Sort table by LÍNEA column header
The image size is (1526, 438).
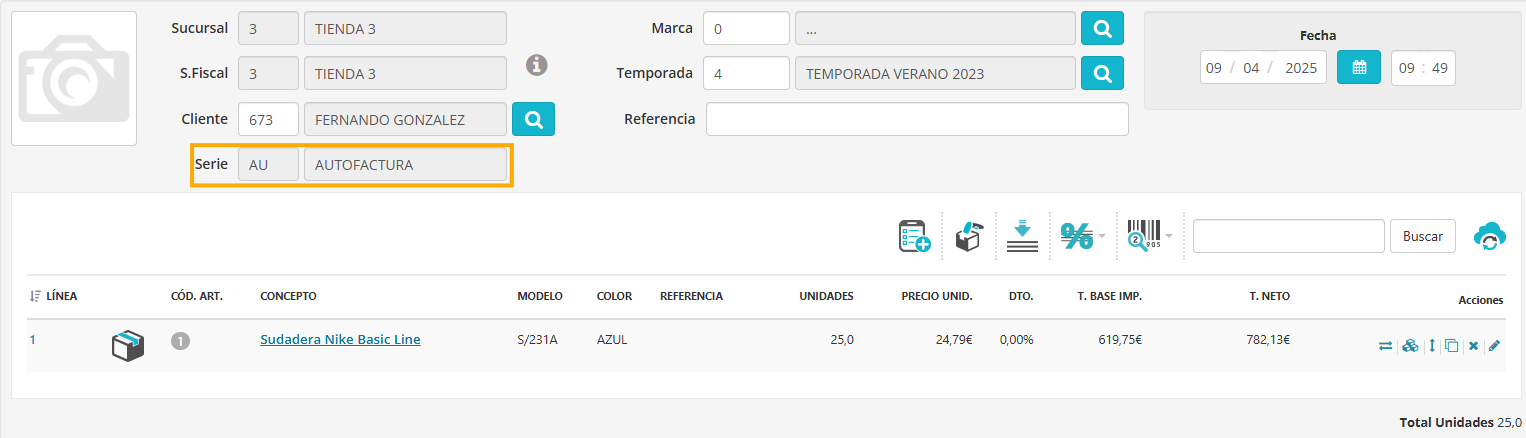click(x=53, y=296)
